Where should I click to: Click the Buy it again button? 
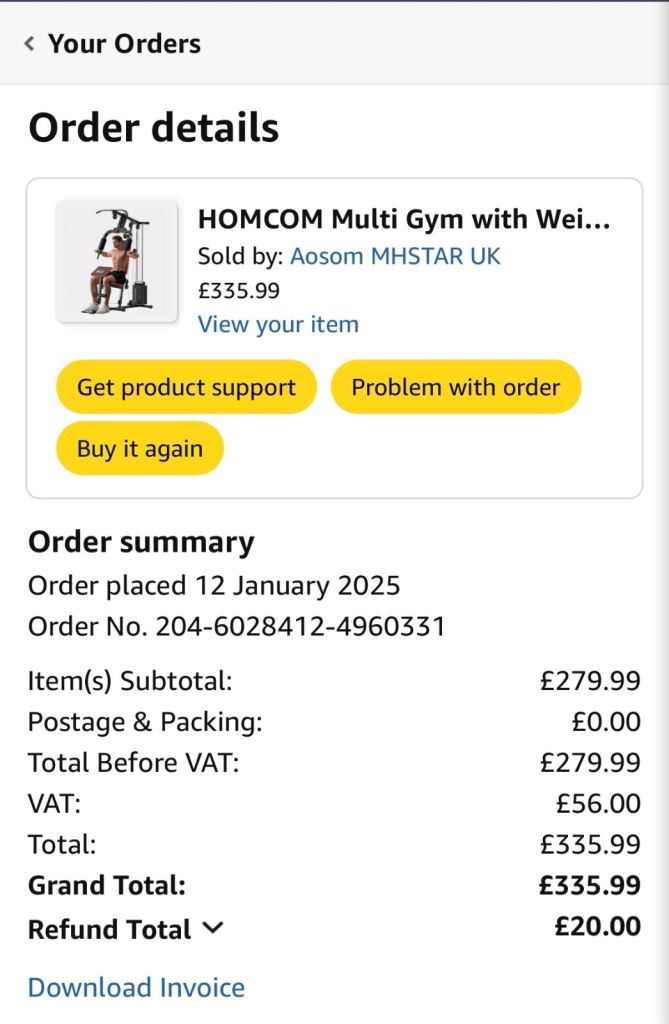[140, 449]
